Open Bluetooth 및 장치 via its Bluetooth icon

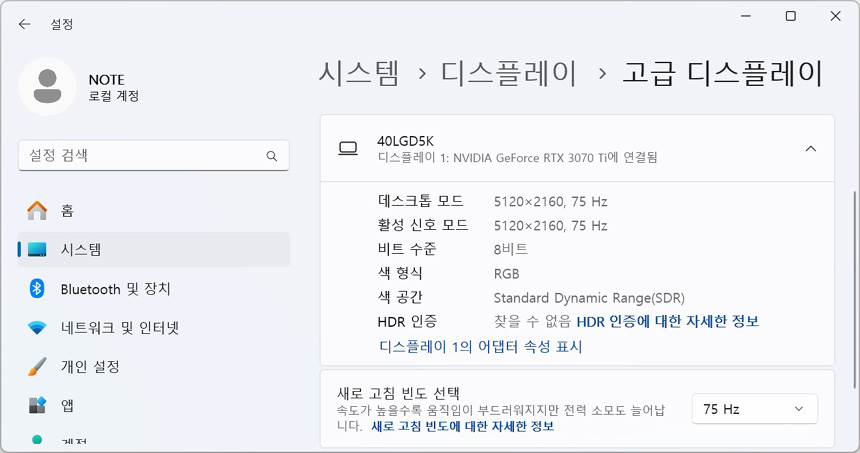click(x=37, y=289)
